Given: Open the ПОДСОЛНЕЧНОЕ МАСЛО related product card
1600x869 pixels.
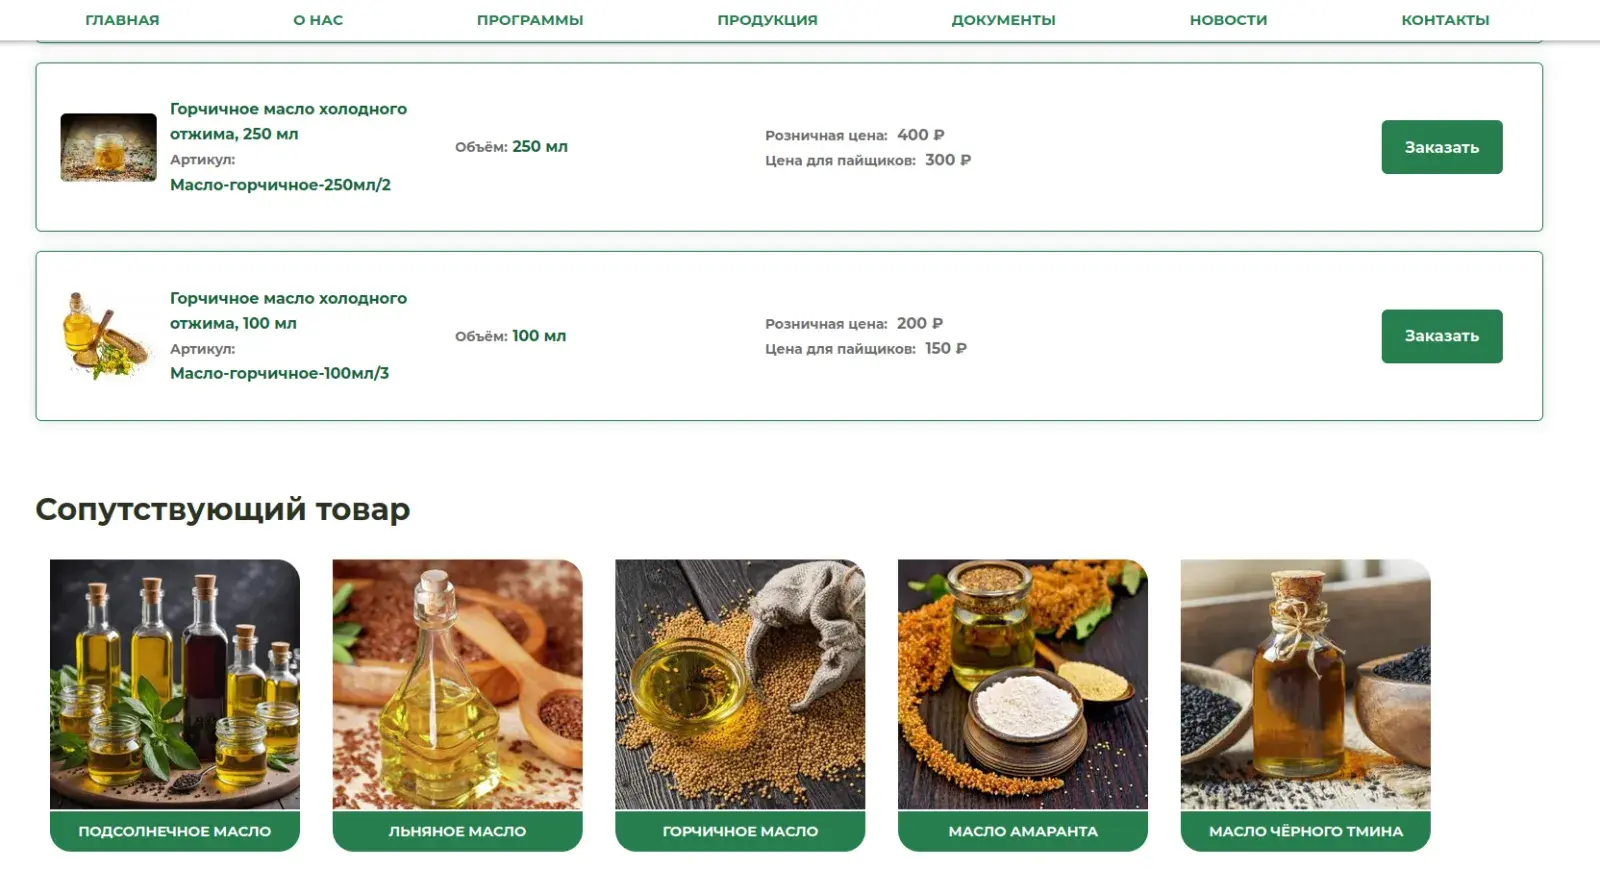Looking at the screenshot, I should click(x=175, y=705).
